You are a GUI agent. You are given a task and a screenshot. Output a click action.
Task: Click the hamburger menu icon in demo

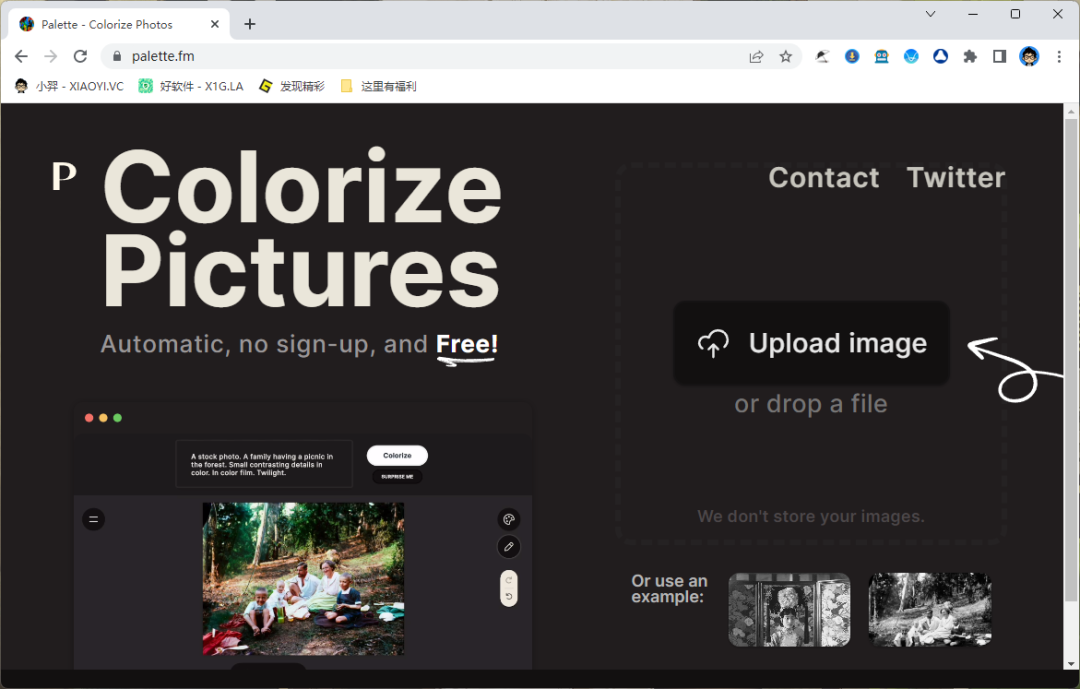94,519
